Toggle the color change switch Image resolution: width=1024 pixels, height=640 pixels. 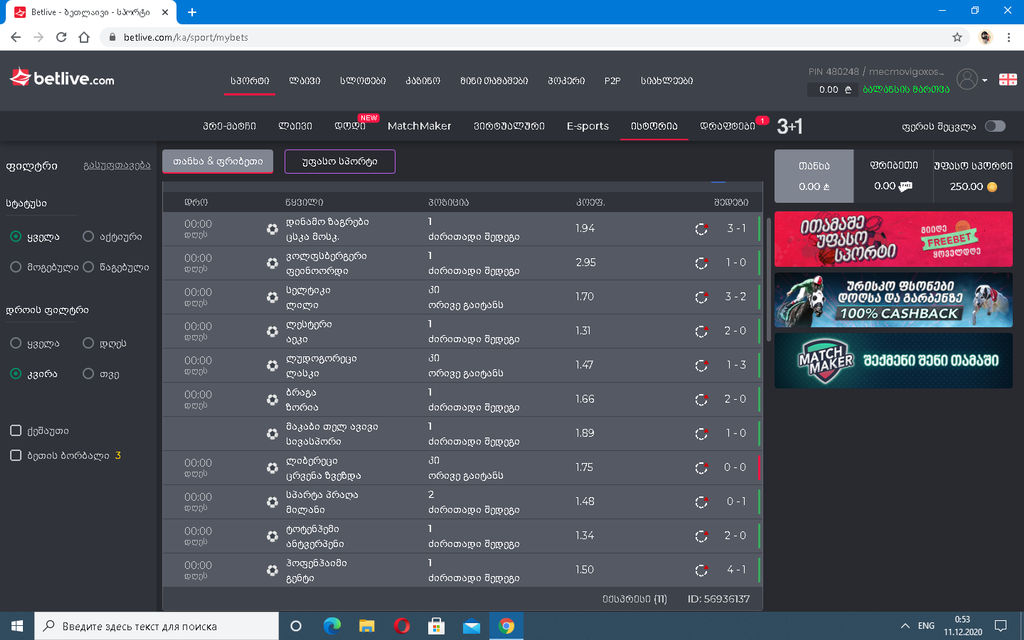(x=995, y=126)
